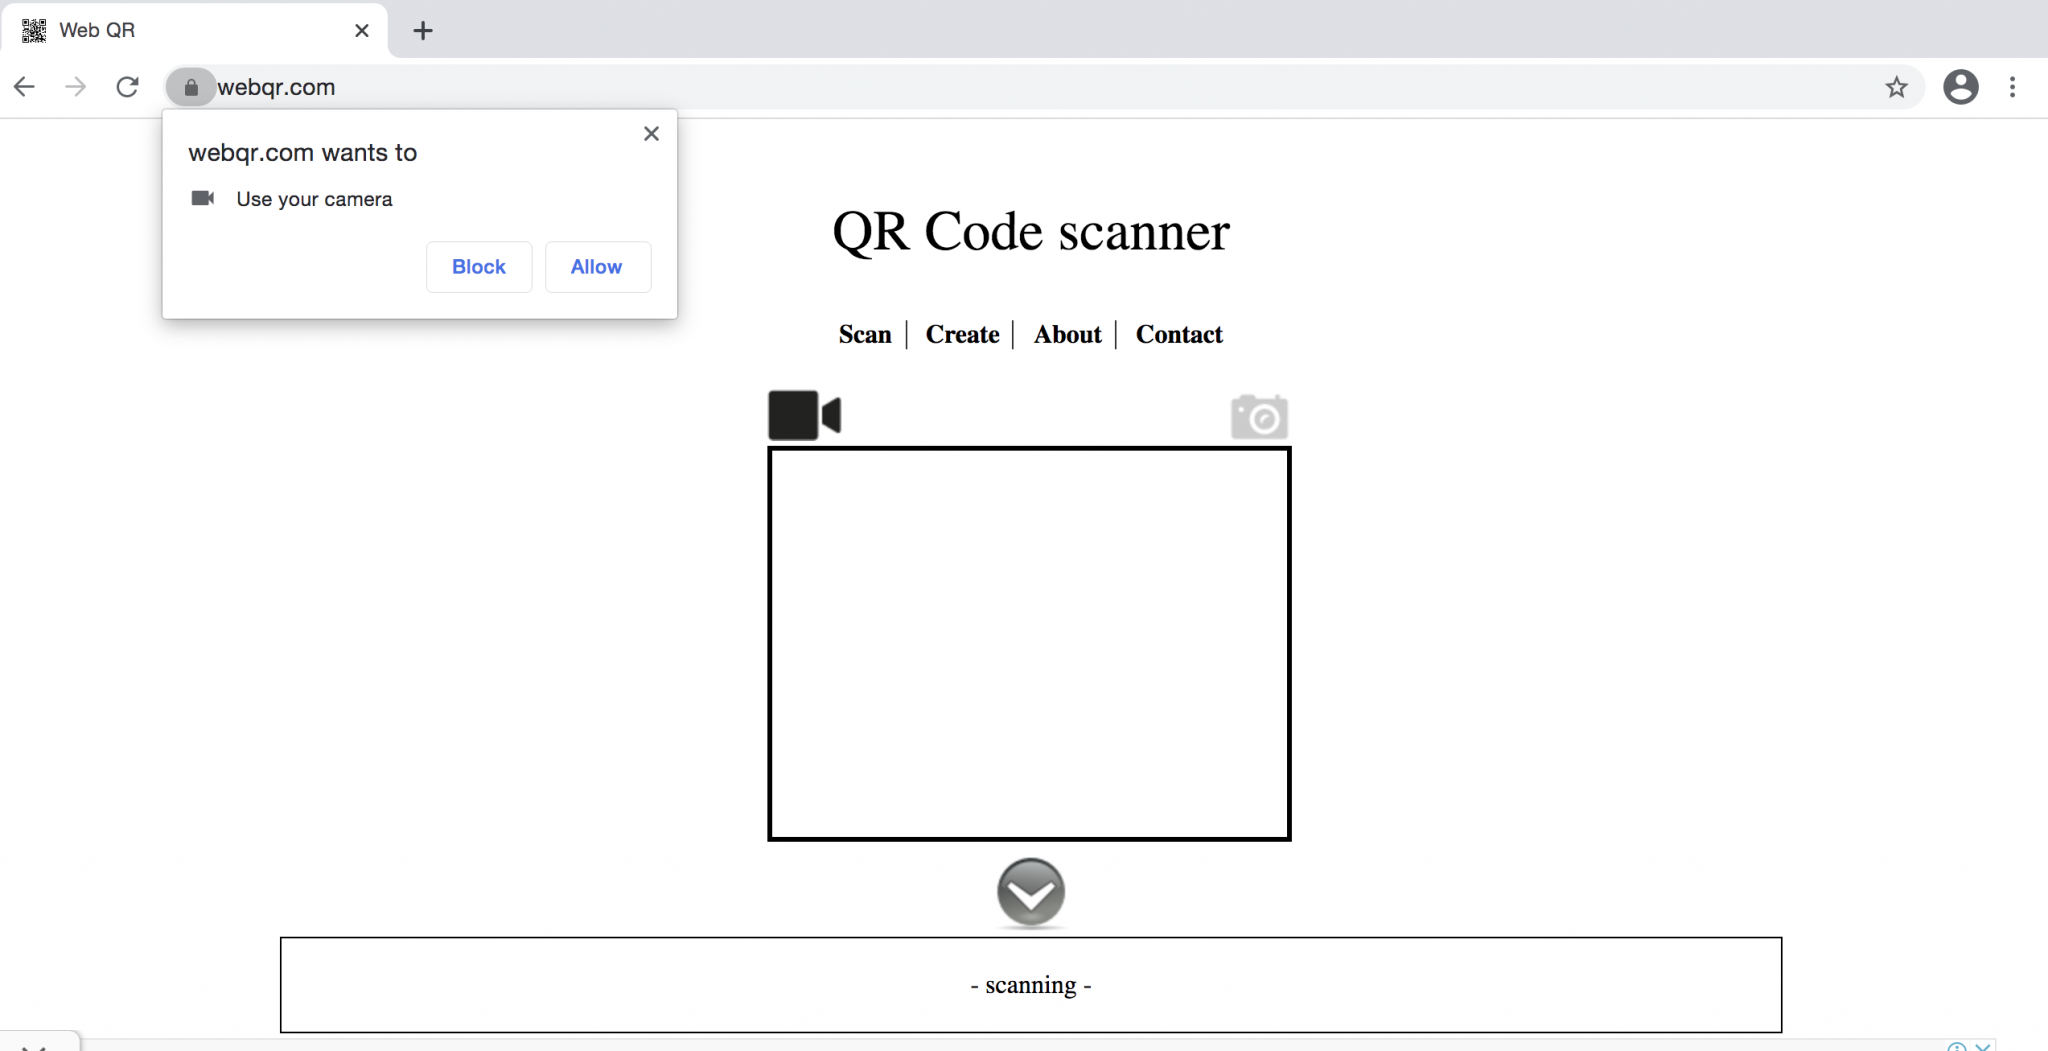Select the snapshot camera icon
The height and width of the screenshot is (1051, 2048).
pyautogui.click(x=1260, y=415)
